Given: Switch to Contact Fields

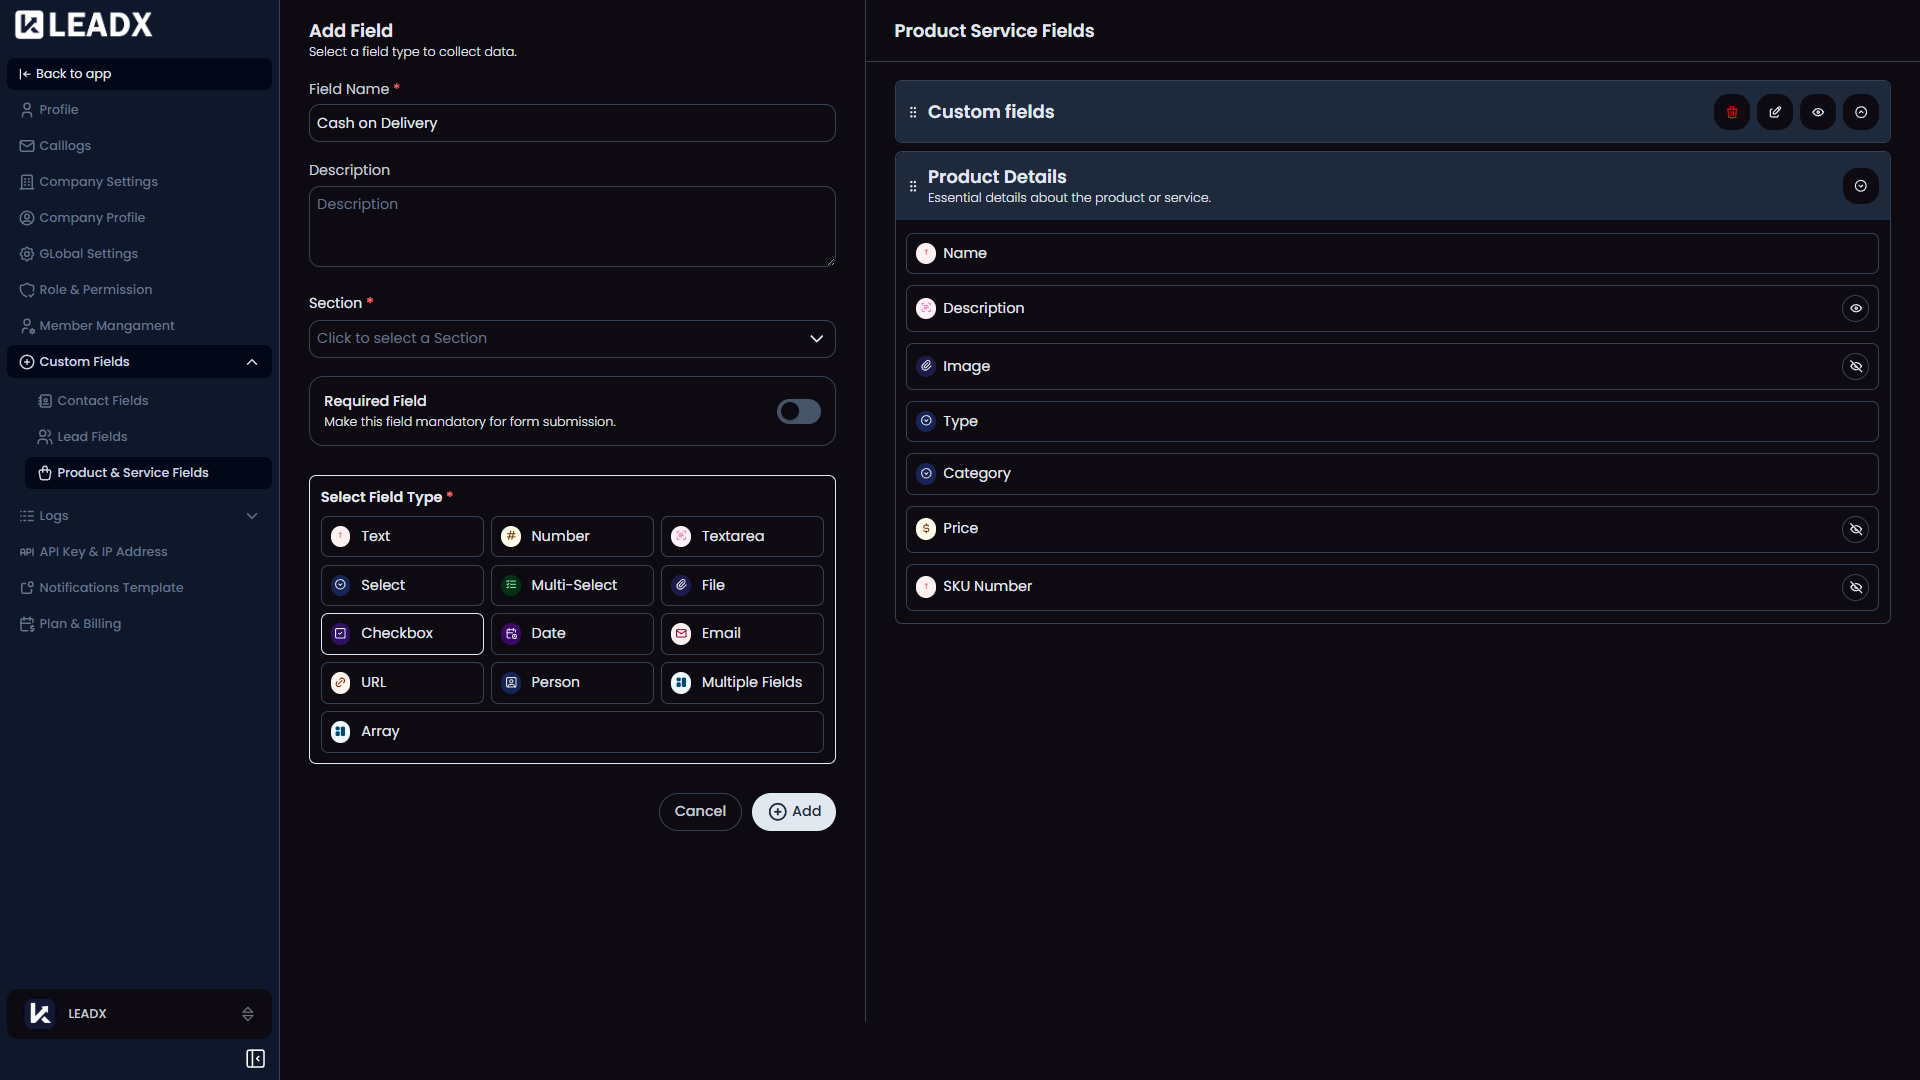Looking at the screenshot, I should coord(102,400).
